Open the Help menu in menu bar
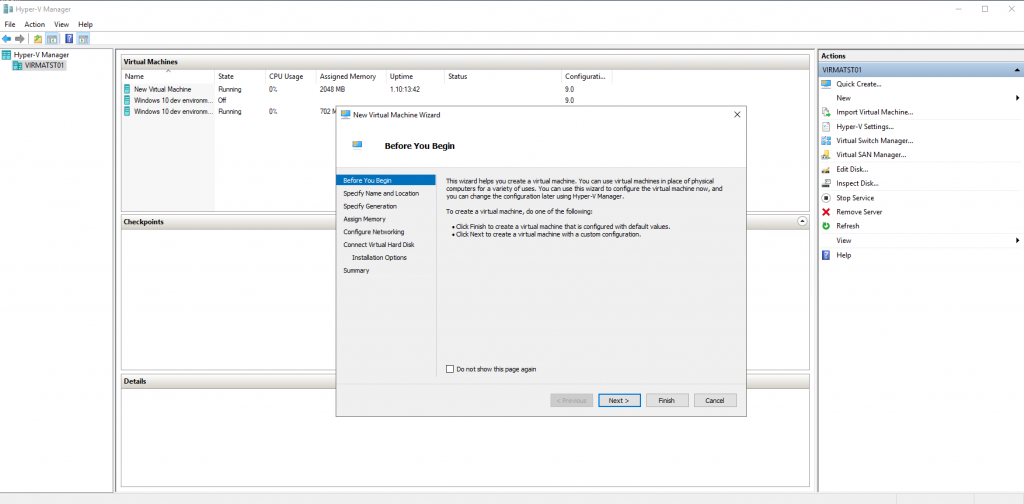Image resolution: width=1024 pixels, height=504 pixels. point(86,24)
